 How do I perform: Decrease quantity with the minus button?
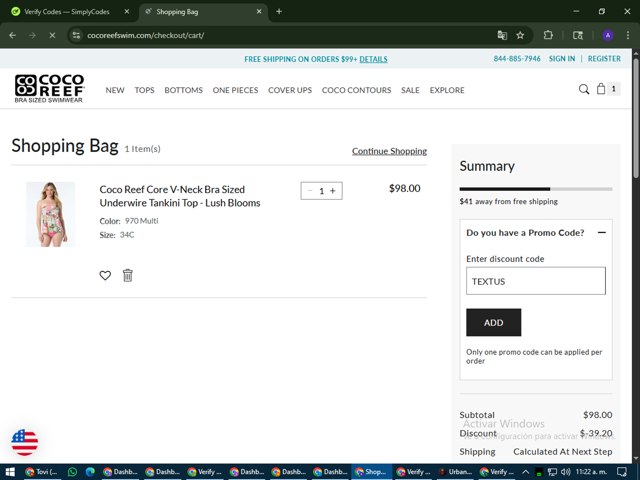pos(310,191)
